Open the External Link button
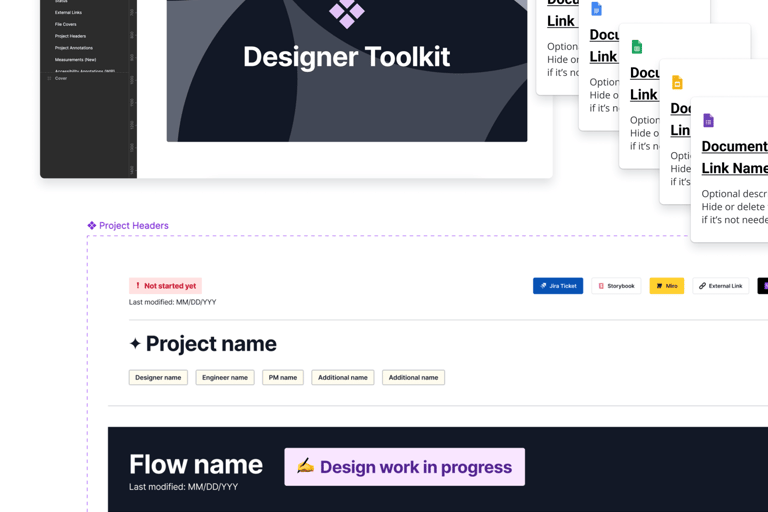The height and width of the screenshot is (512, 768). 720,286
